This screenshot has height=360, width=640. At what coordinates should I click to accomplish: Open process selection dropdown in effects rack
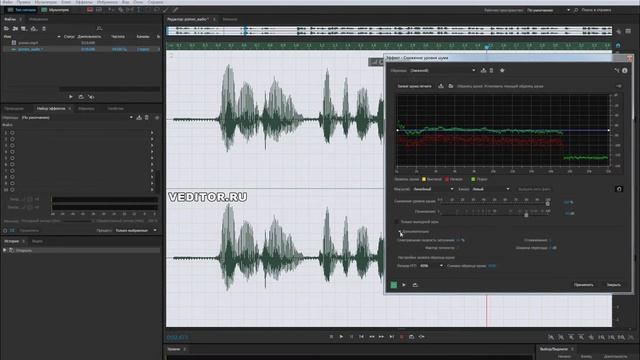point(136,231)
